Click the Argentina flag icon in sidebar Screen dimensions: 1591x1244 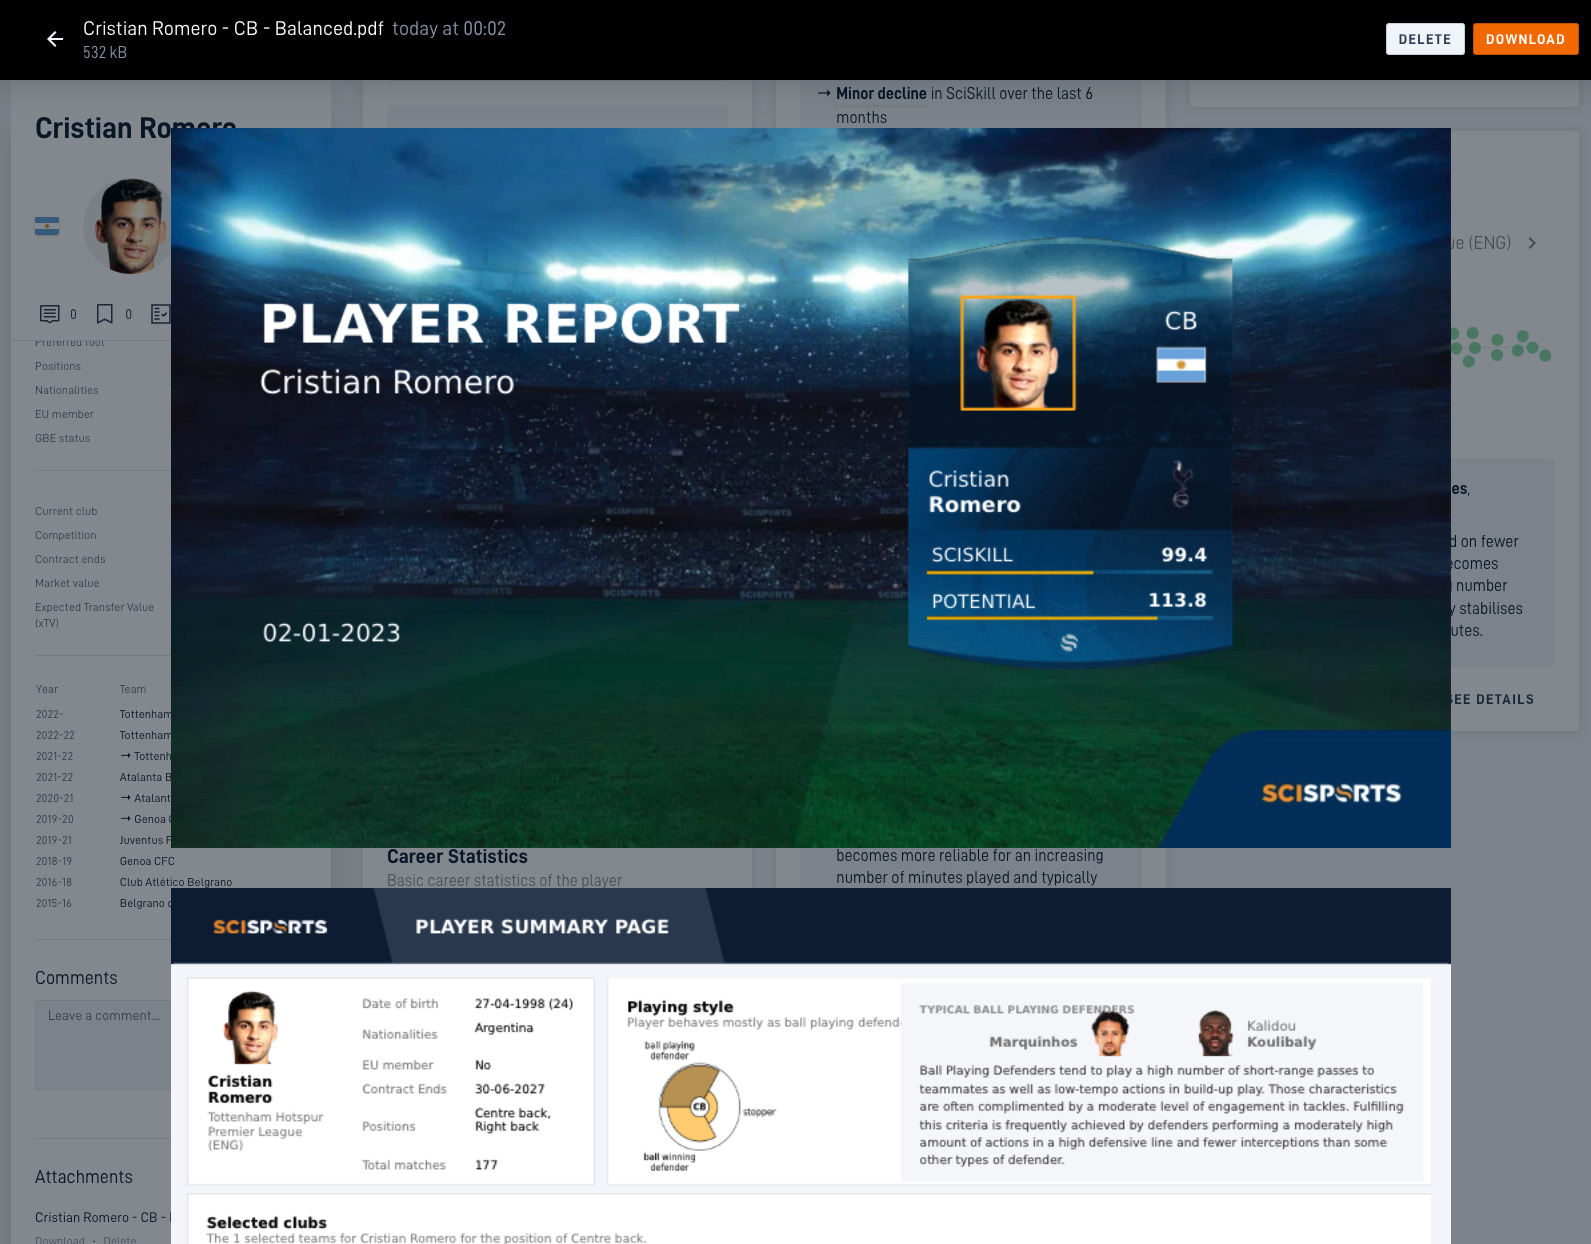tap(47, 226)
